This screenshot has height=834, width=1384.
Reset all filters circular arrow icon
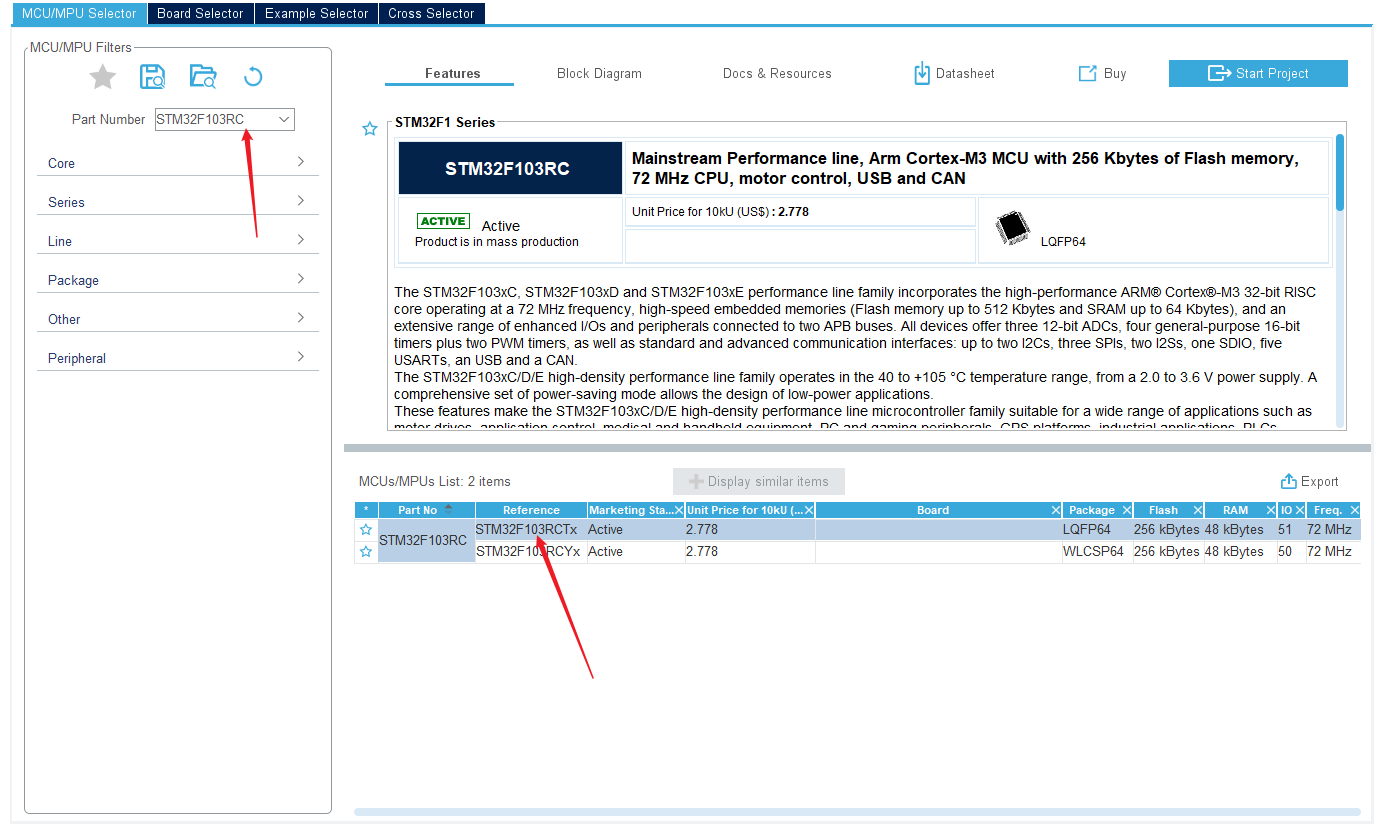tap(253, 77)
